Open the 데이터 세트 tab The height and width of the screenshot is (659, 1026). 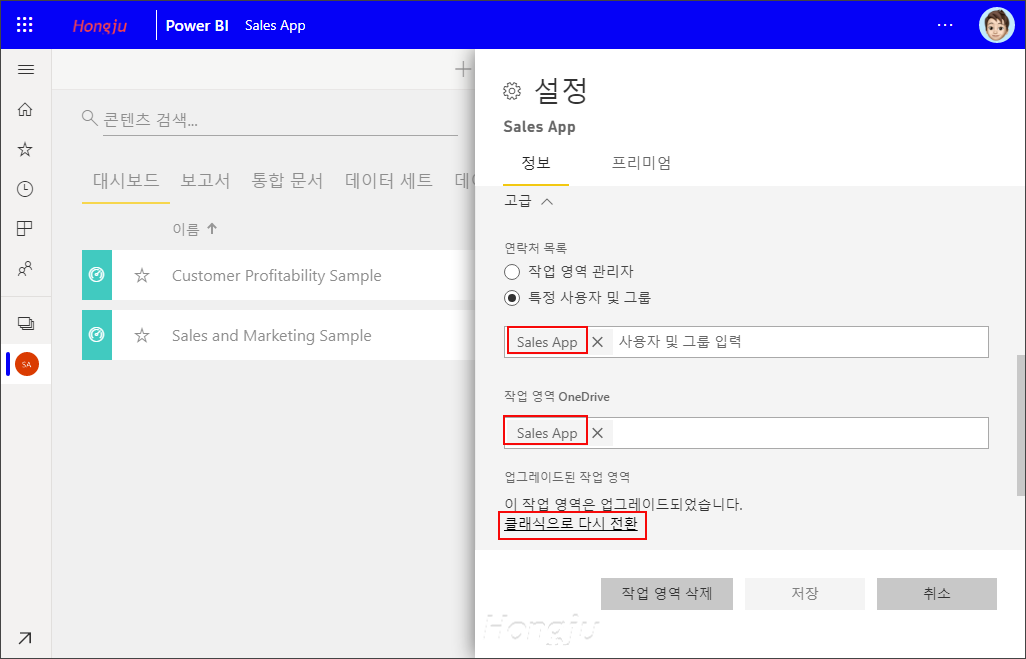tap(389, 181)
